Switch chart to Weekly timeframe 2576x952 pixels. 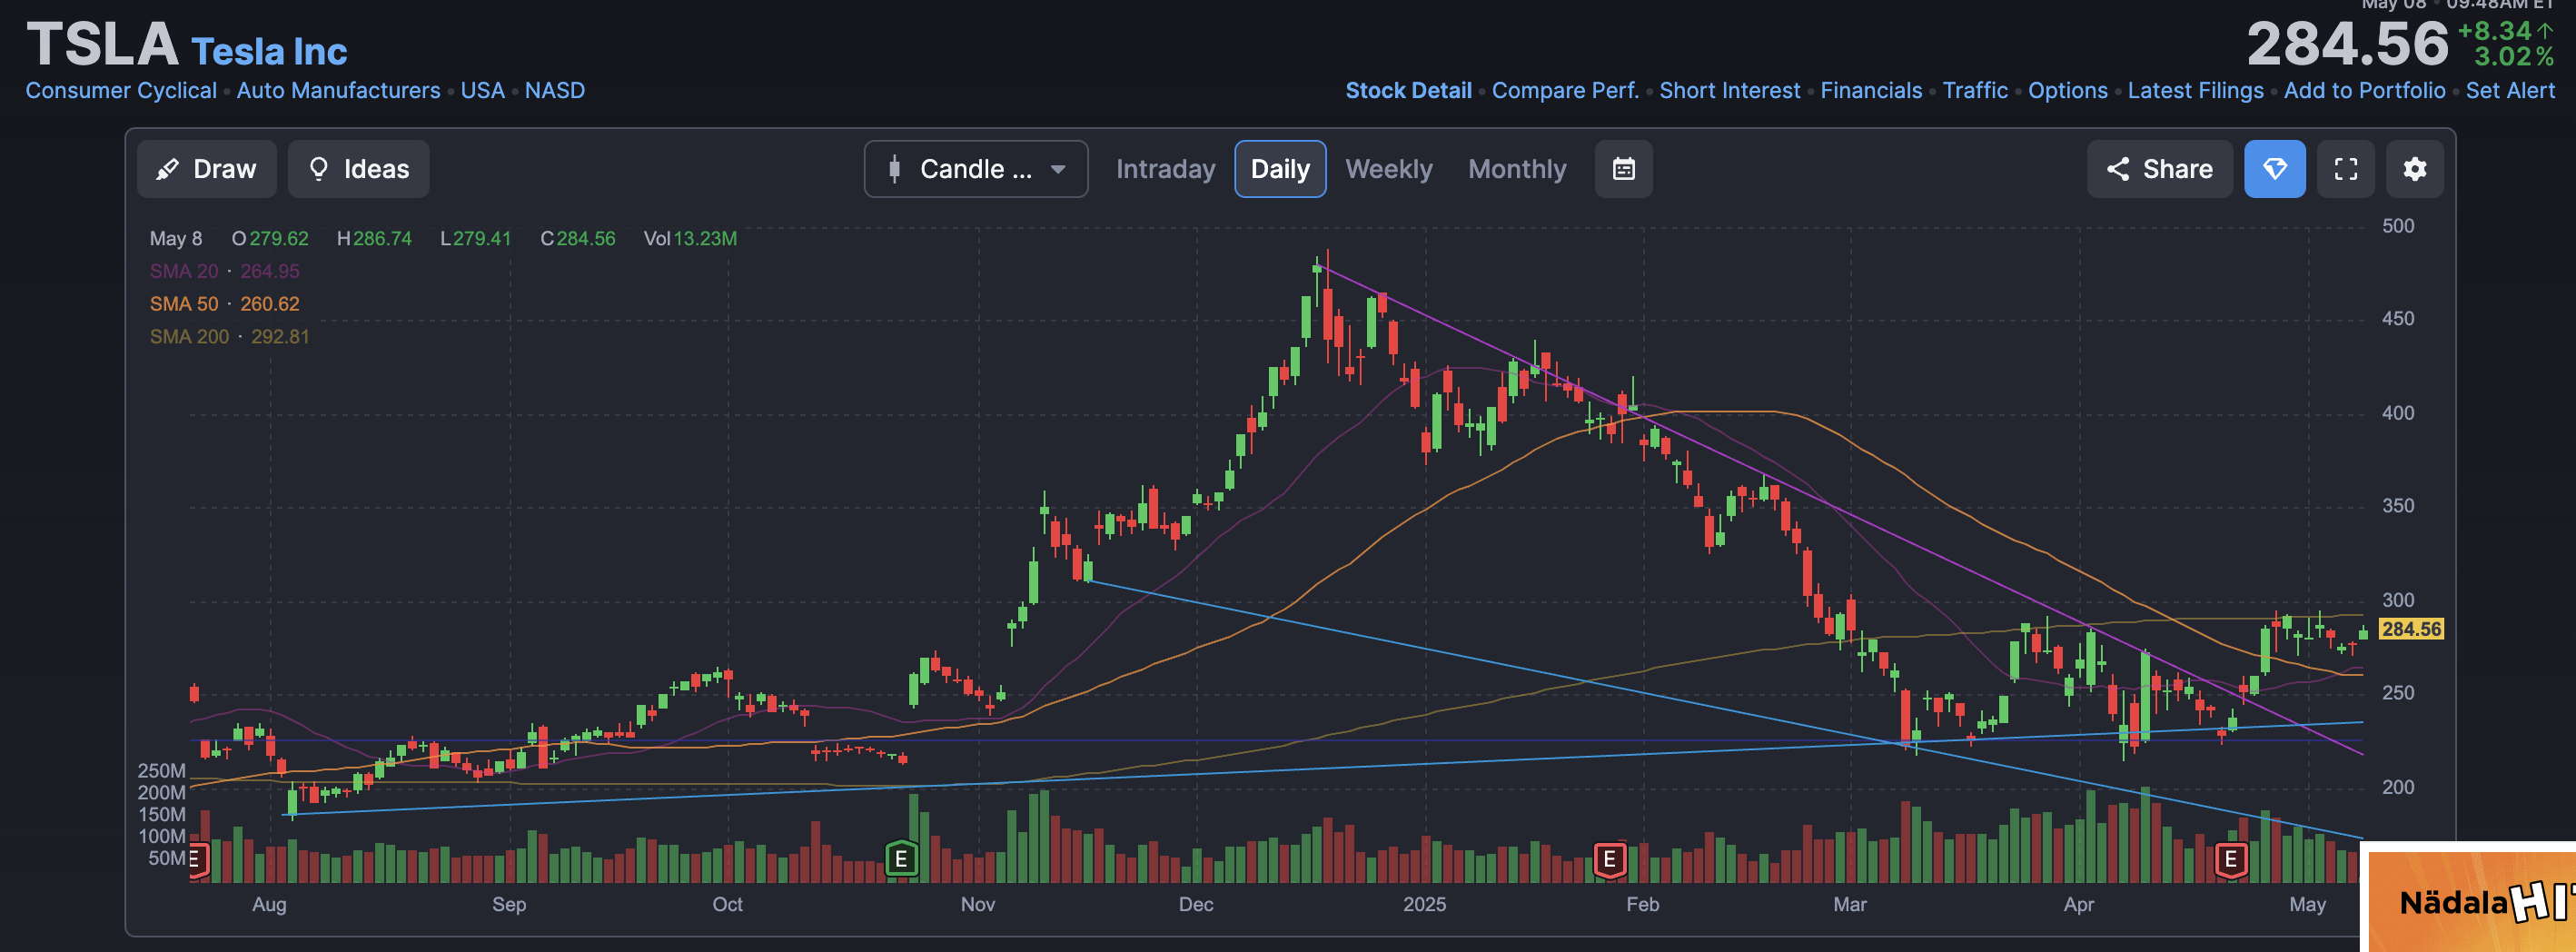point(1388,169)
